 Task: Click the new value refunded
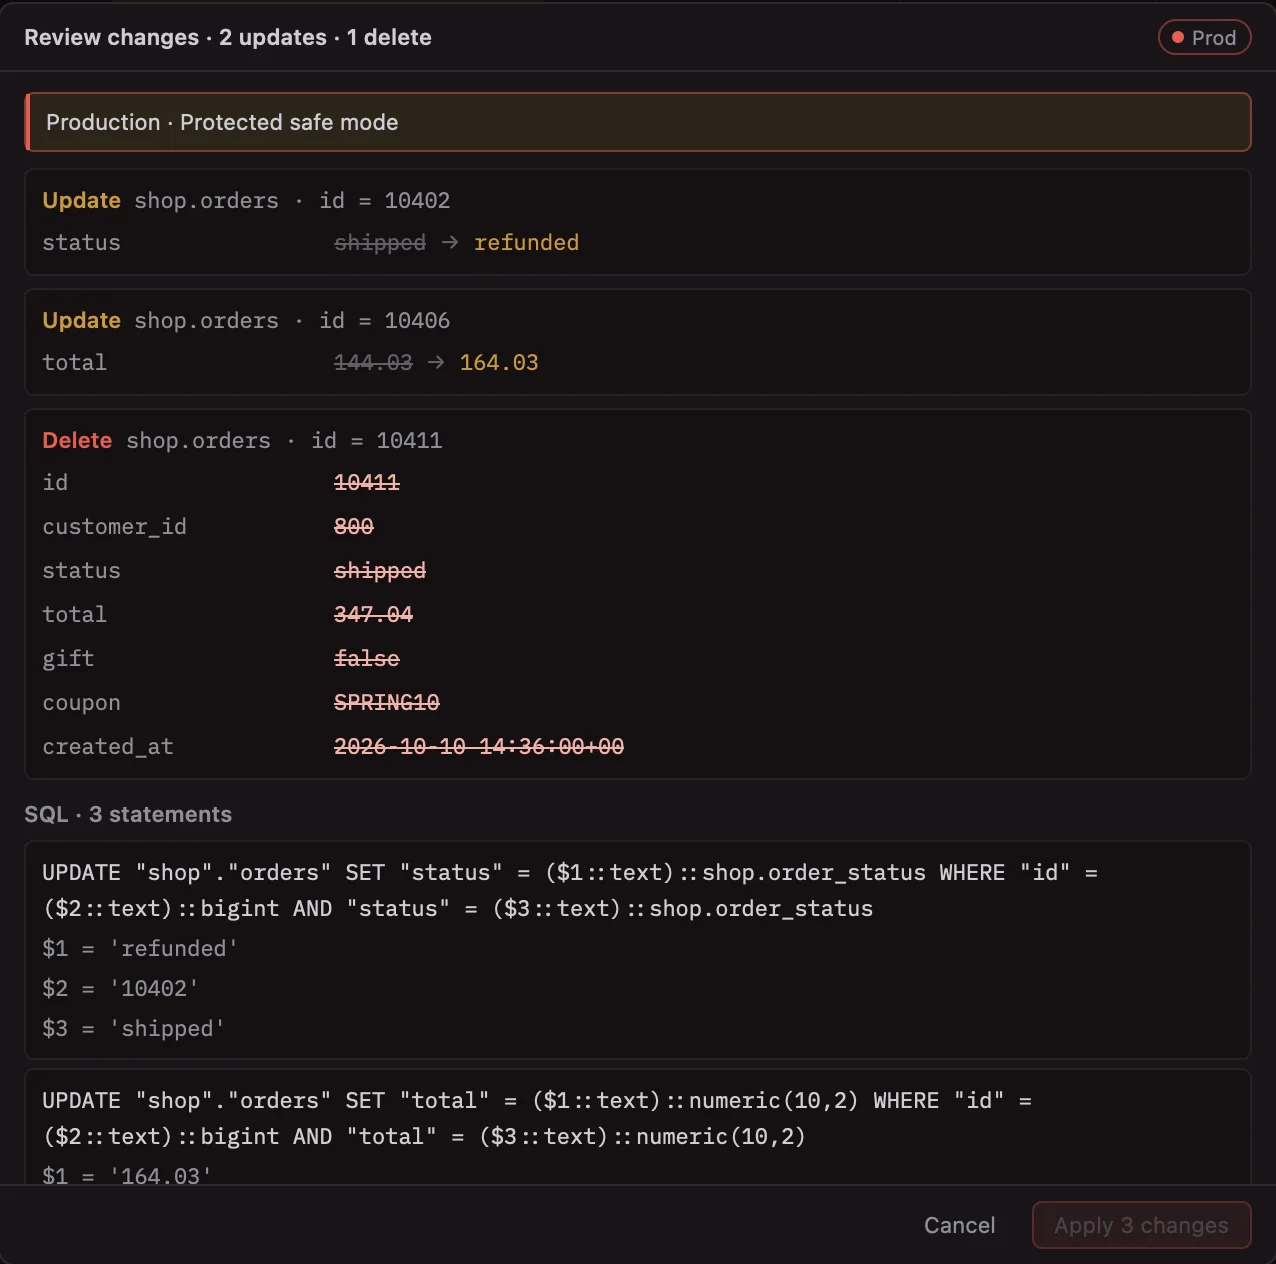tap(526, 243)
